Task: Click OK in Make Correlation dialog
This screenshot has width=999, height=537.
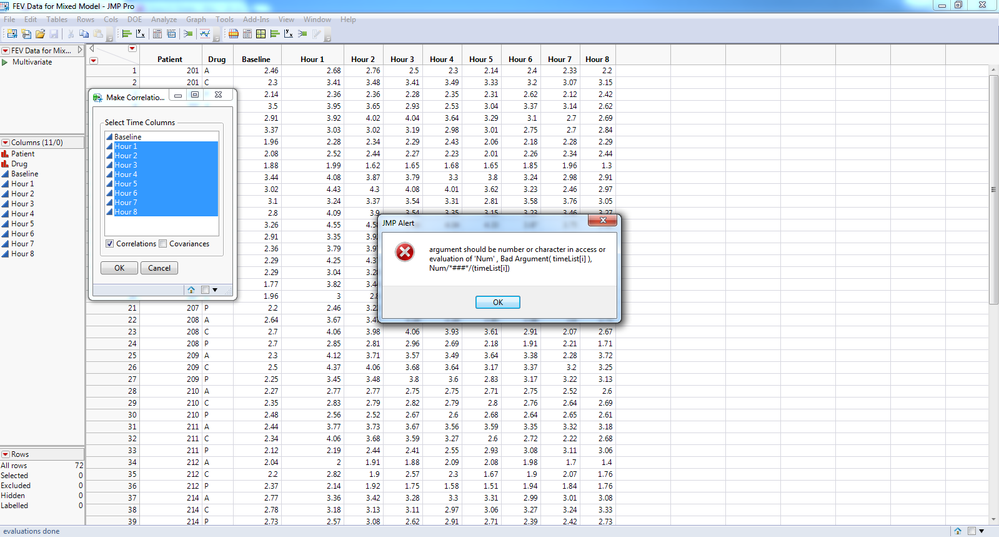Action: click(x=119, y=268)
